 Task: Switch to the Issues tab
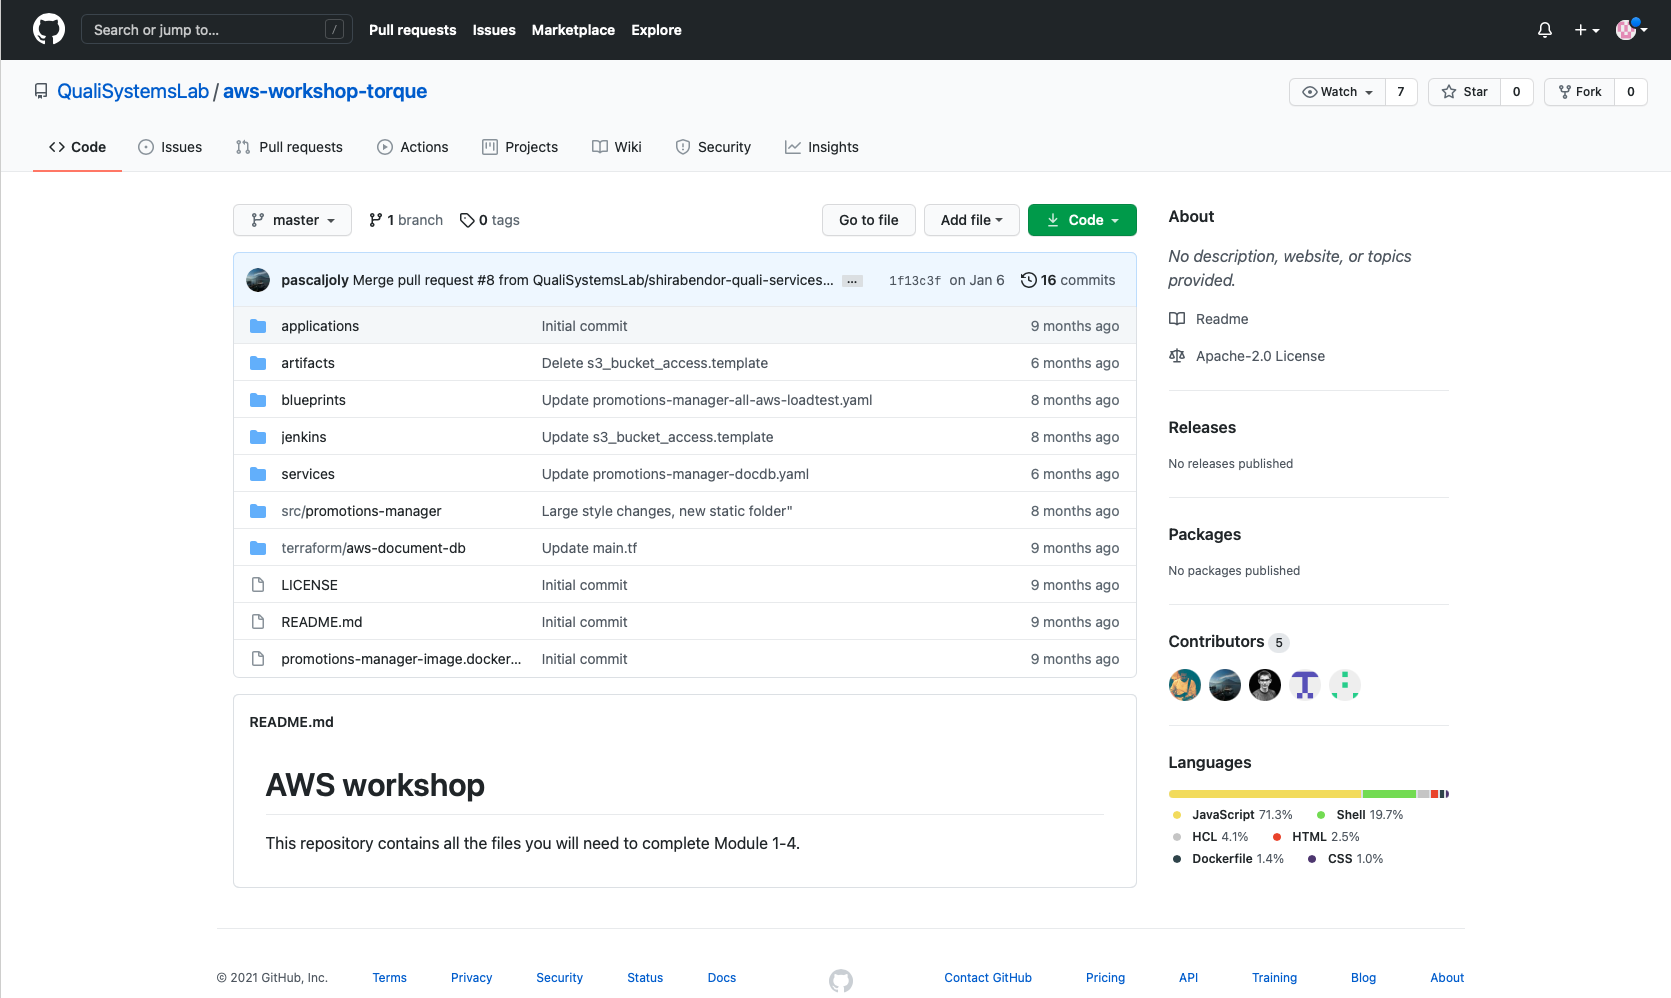[x=170, y=147]
